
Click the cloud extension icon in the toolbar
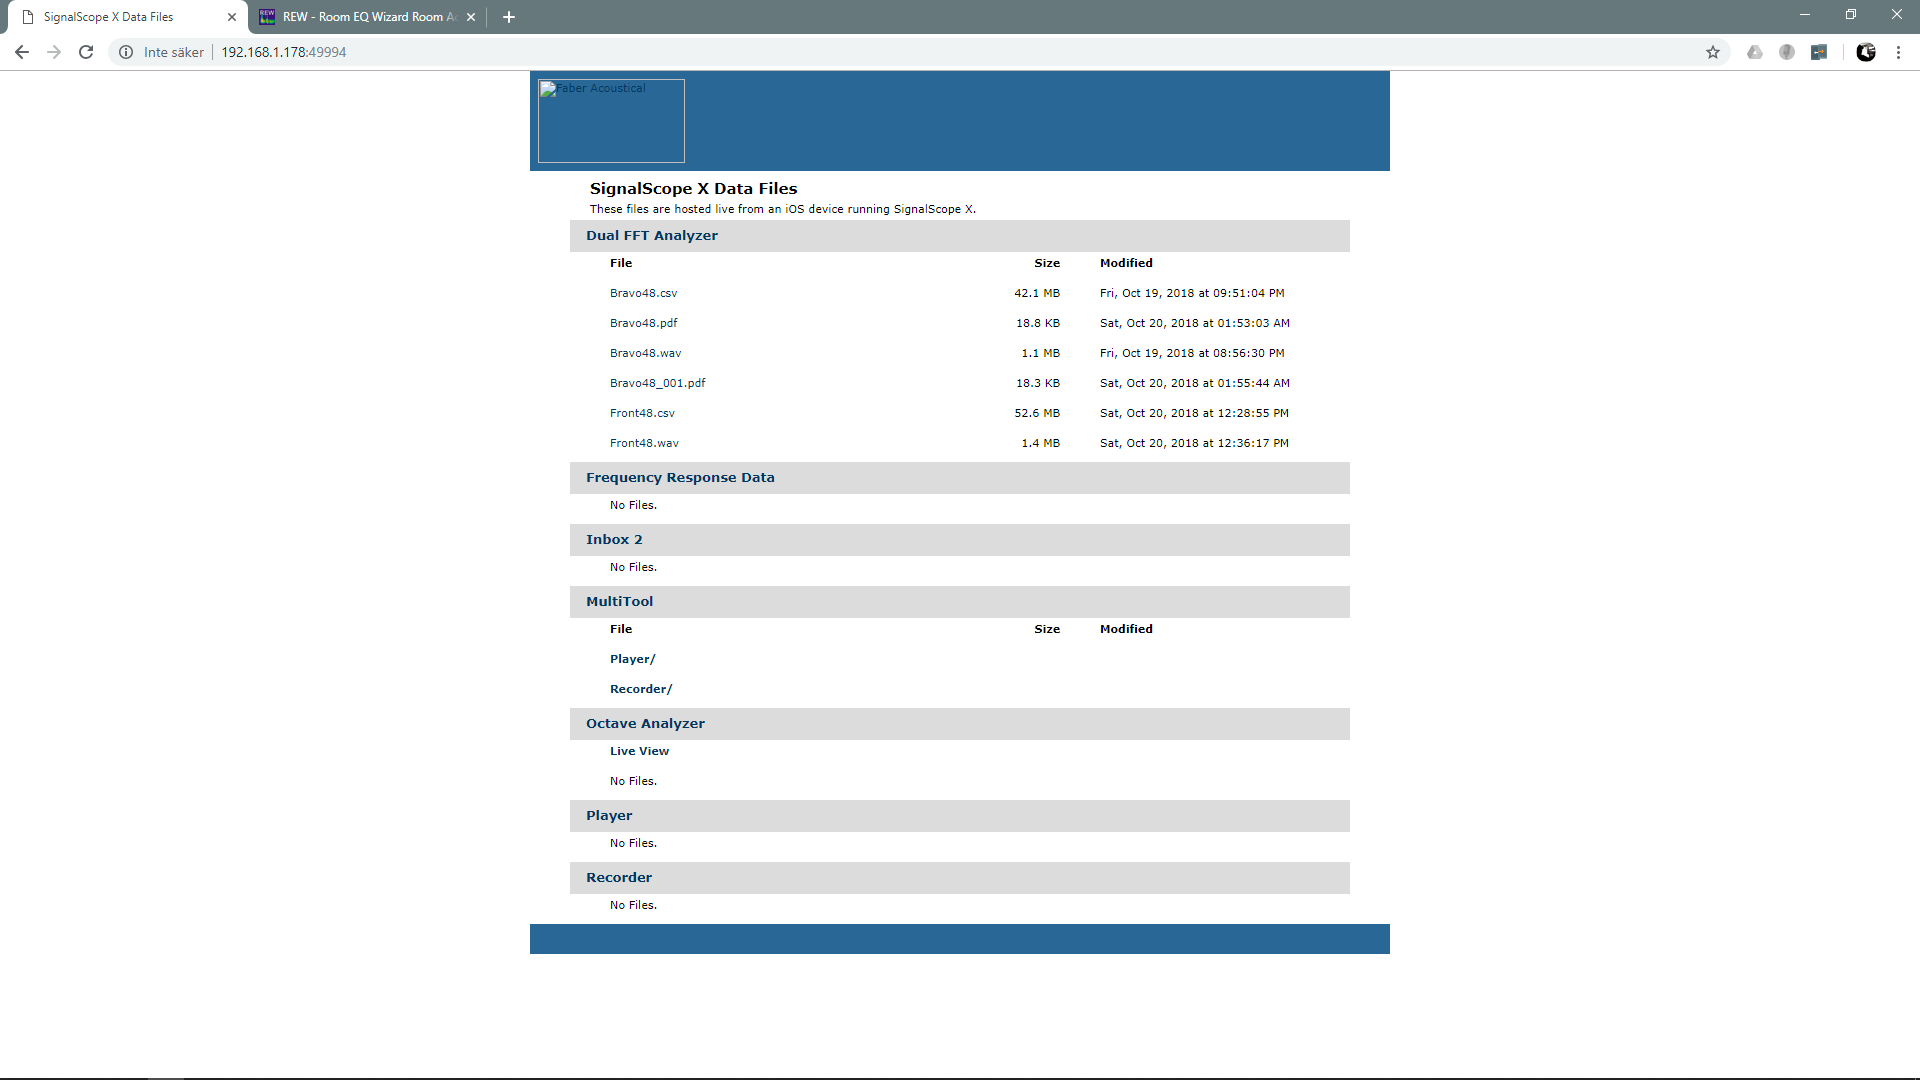1755,52
